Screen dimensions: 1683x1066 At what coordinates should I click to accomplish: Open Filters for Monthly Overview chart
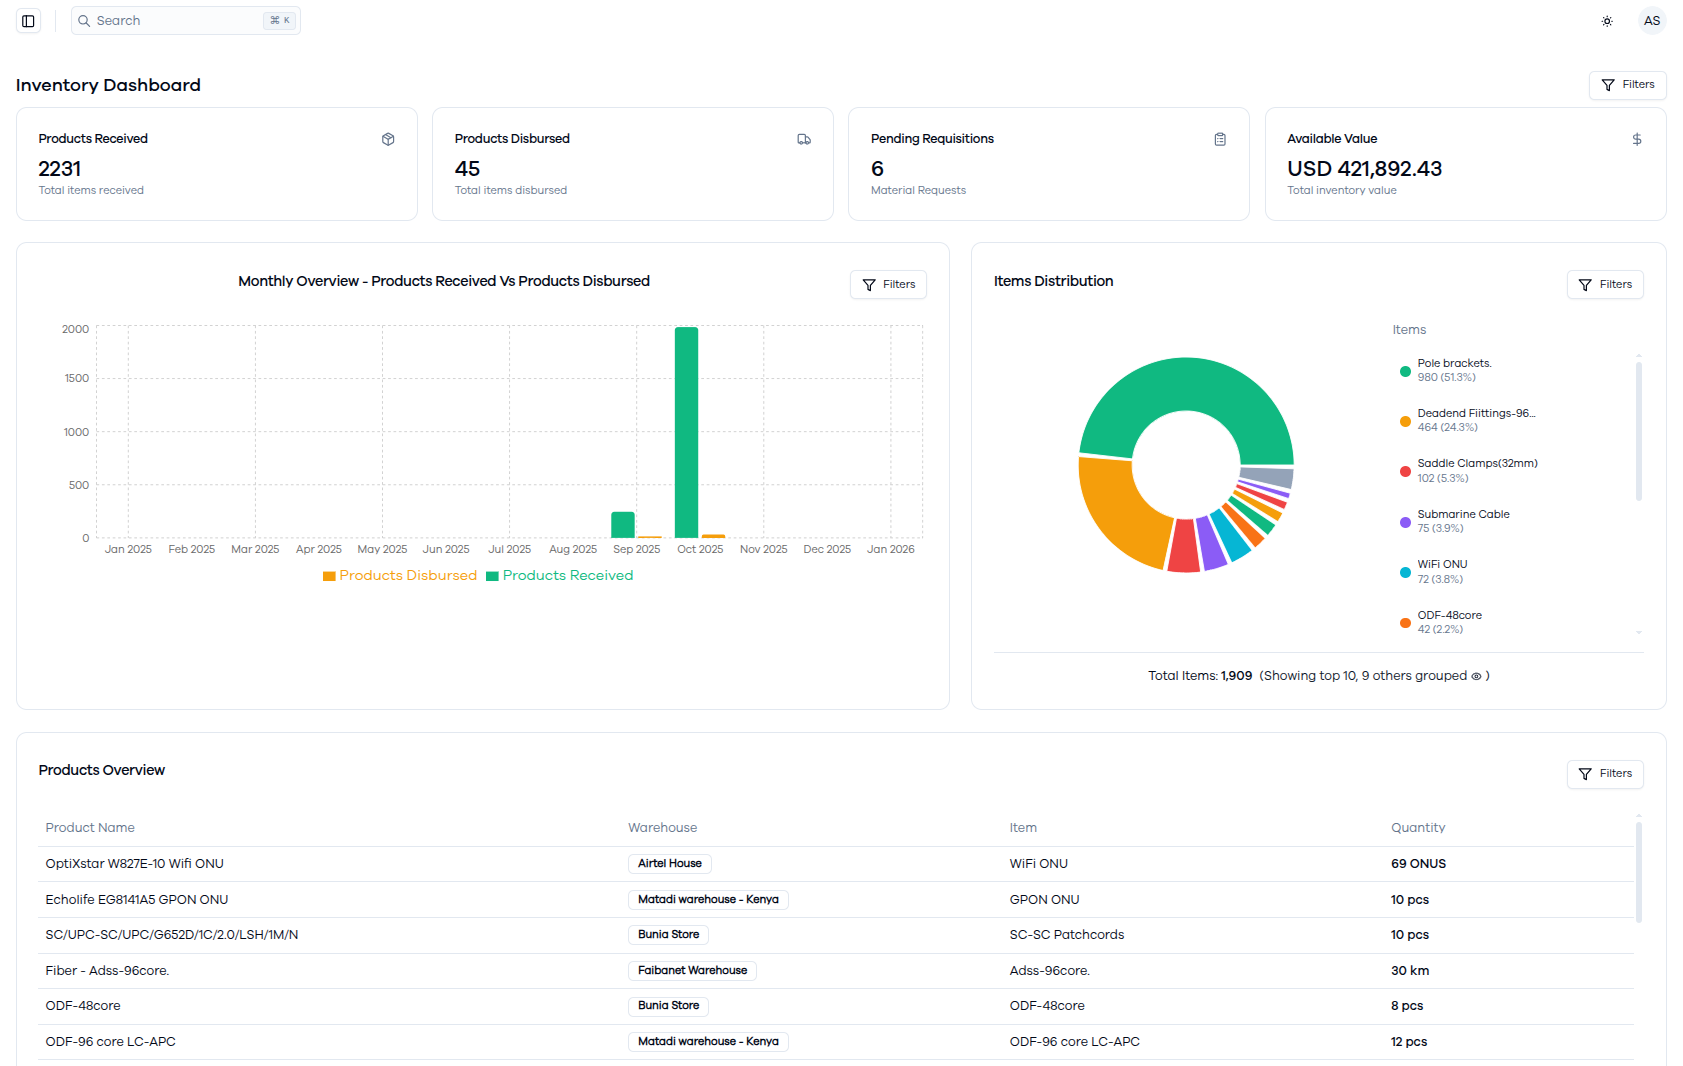point(888,285)
